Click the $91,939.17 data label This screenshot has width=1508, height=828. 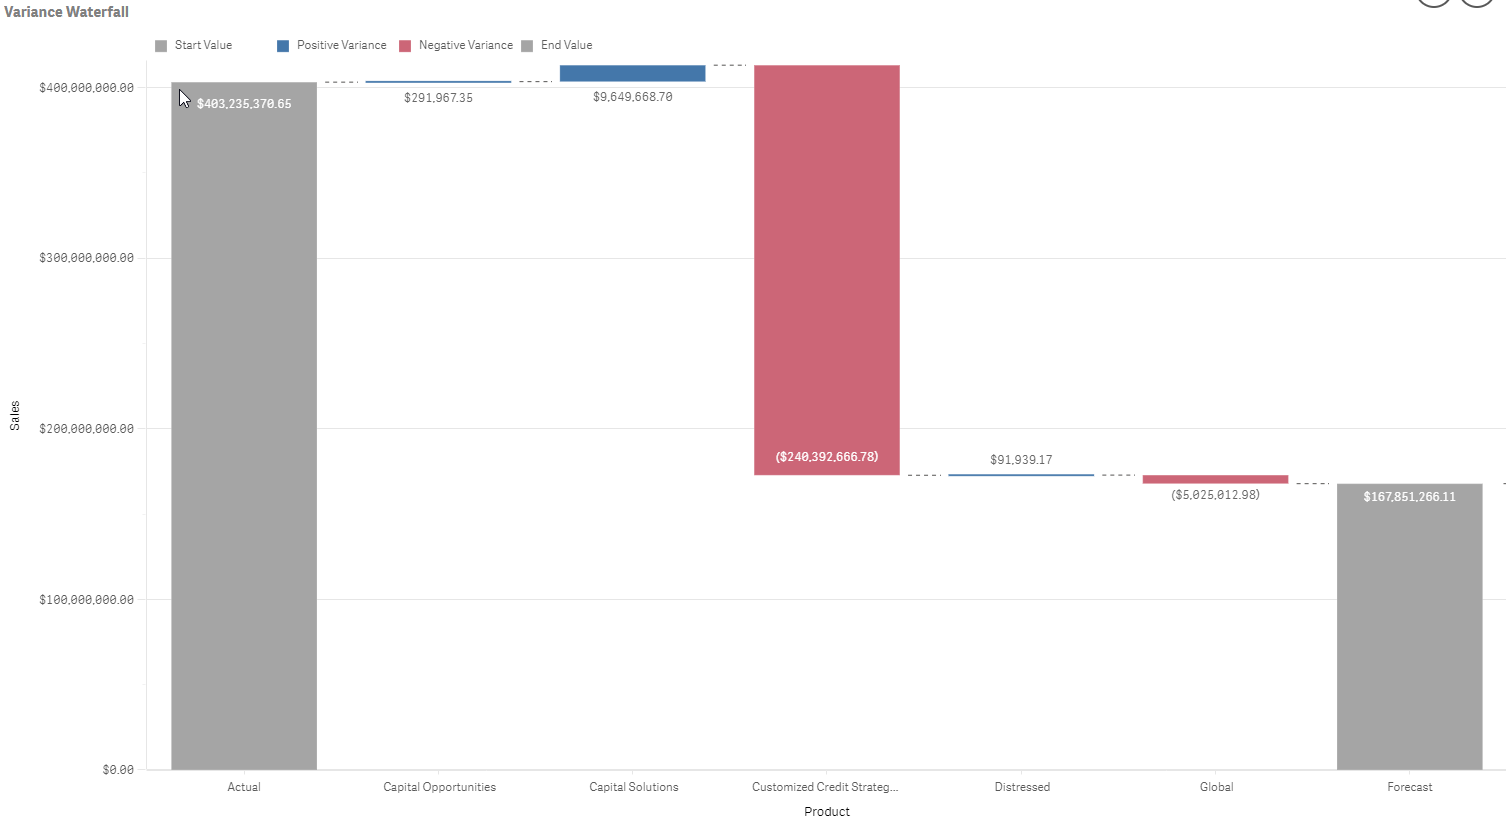[1021, 460]
